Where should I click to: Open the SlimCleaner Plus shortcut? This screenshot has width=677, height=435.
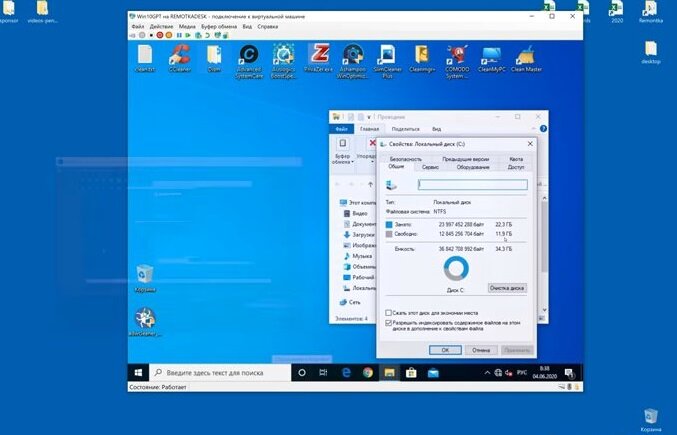[387, 61]
